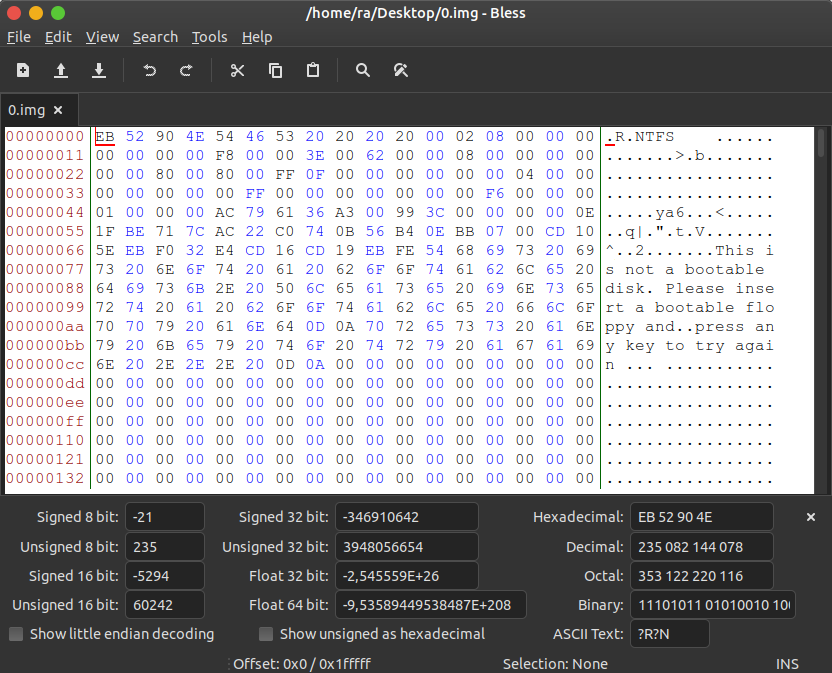The image size is (832, 673).
Task: Click ASCII text 'rt a bootable flo'
Action: click(689, 307)
